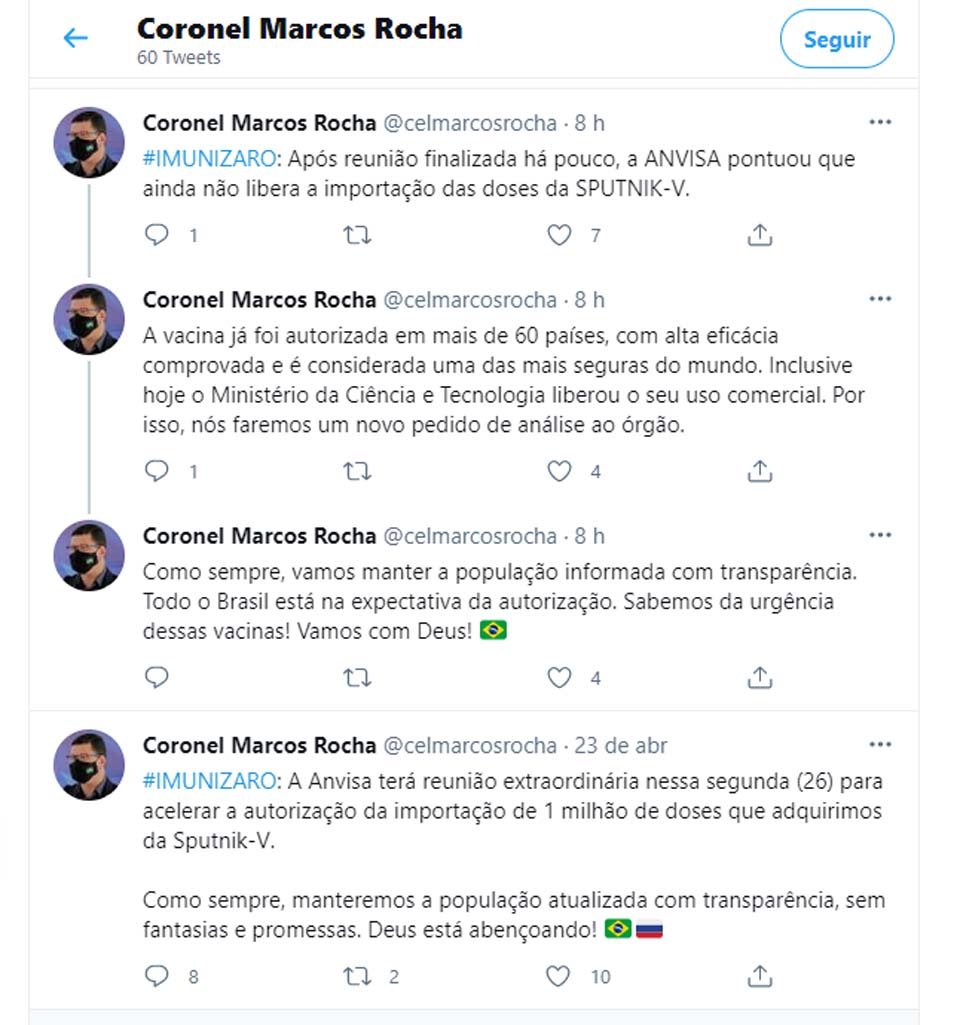Like the tweet with 7 likes
The image size is (960, 1025).
point(559,235)
